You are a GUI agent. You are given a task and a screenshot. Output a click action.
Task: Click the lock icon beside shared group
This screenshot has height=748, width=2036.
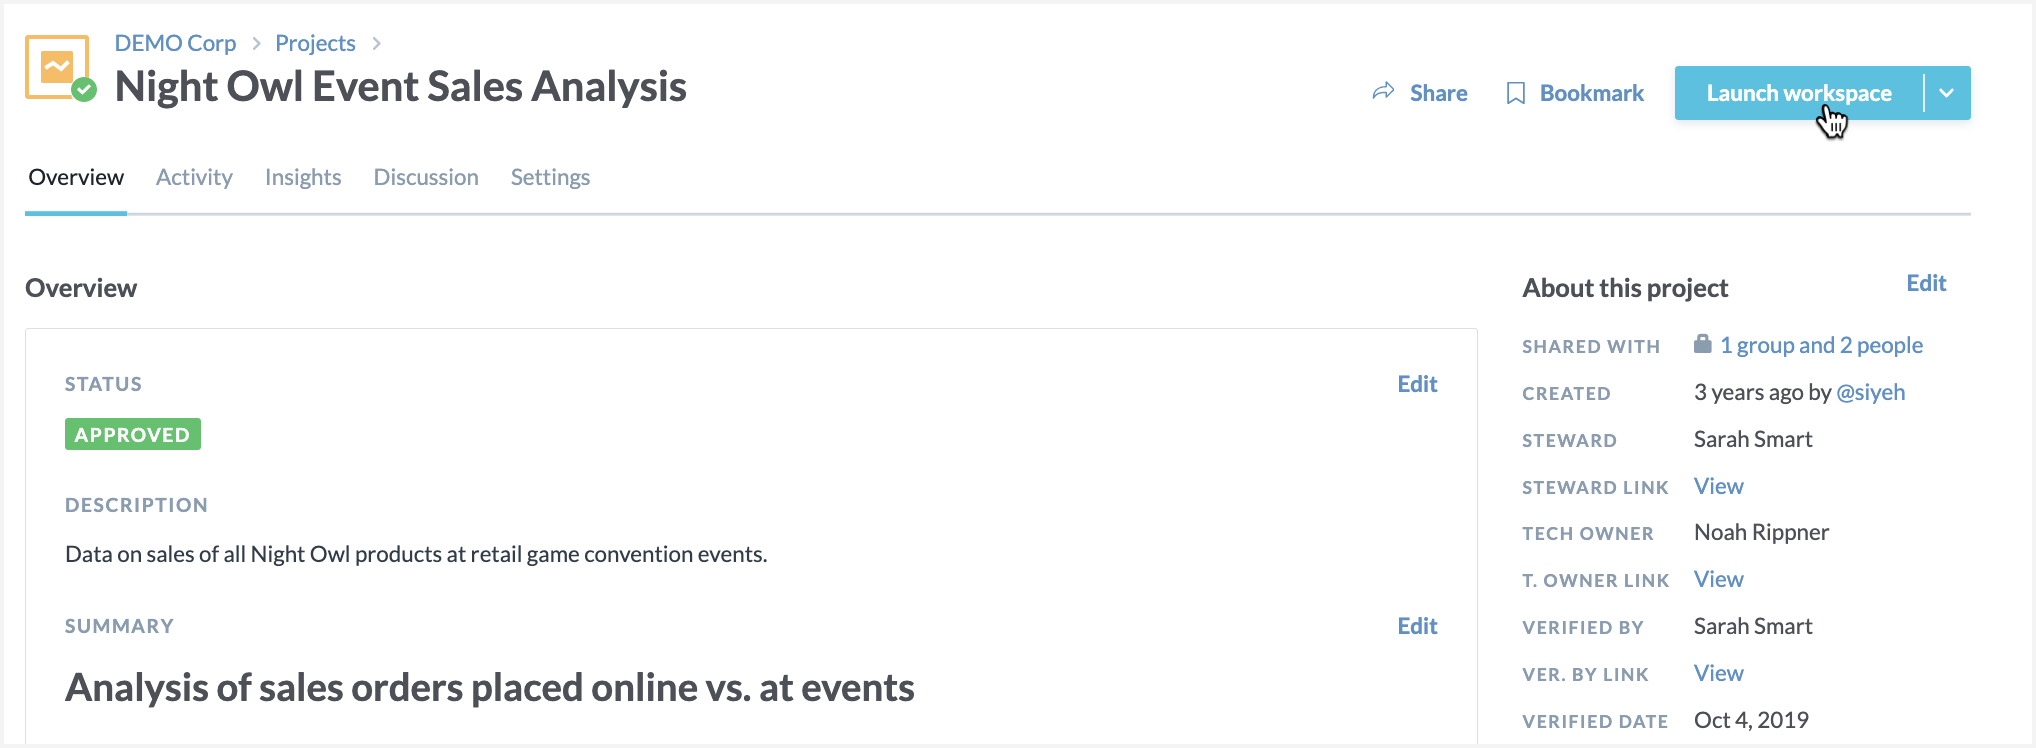pos(1702,344)
